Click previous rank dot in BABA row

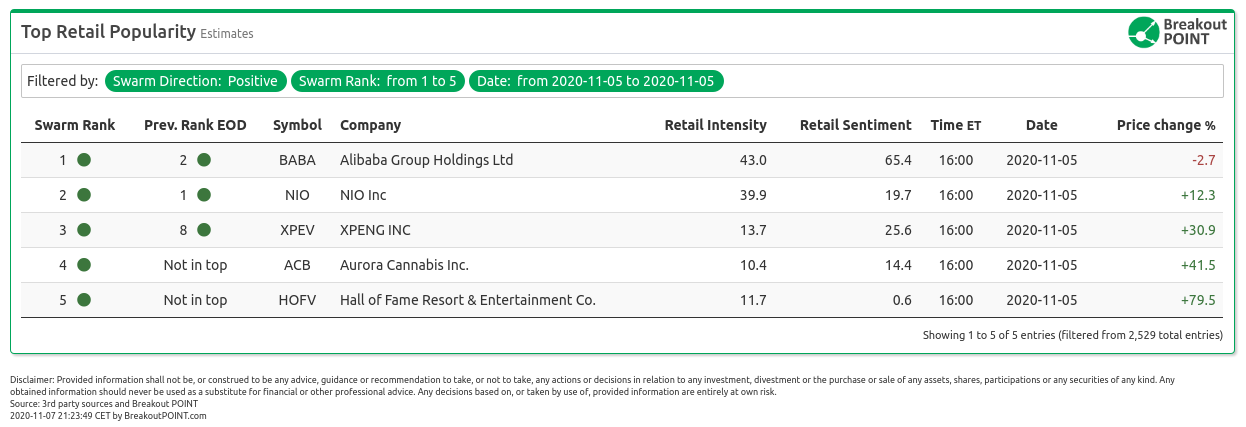(x=204, y=160)
